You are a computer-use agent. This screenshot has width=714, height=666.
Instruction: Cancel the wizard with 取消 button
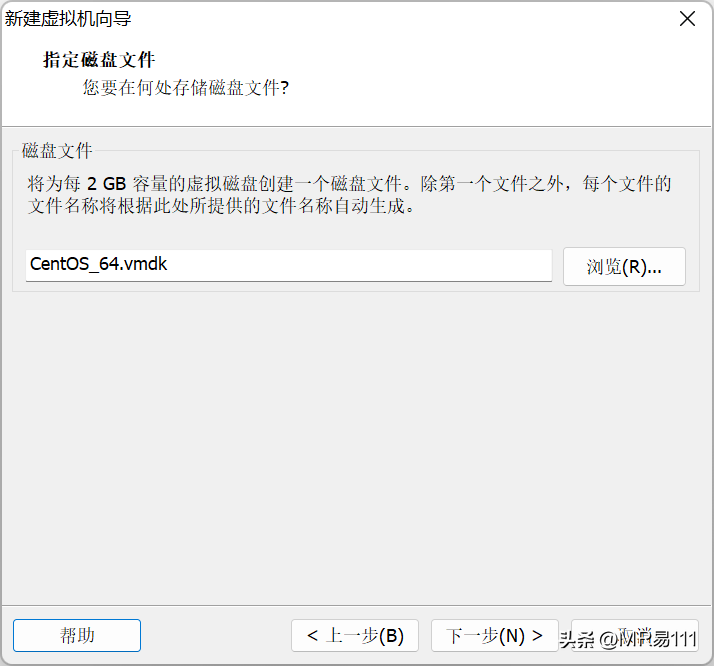635,635
